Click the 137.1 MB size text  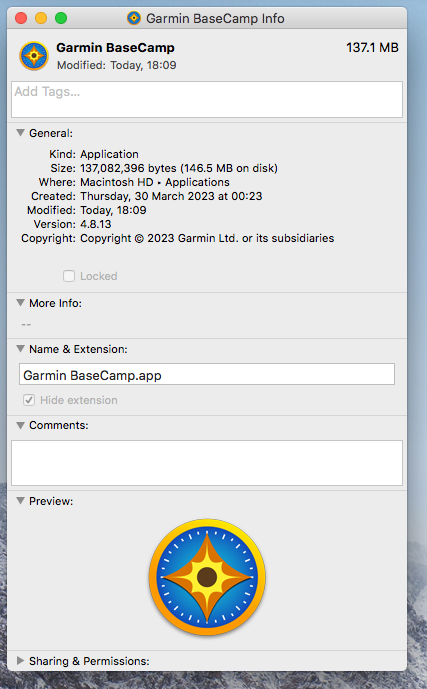372,47
